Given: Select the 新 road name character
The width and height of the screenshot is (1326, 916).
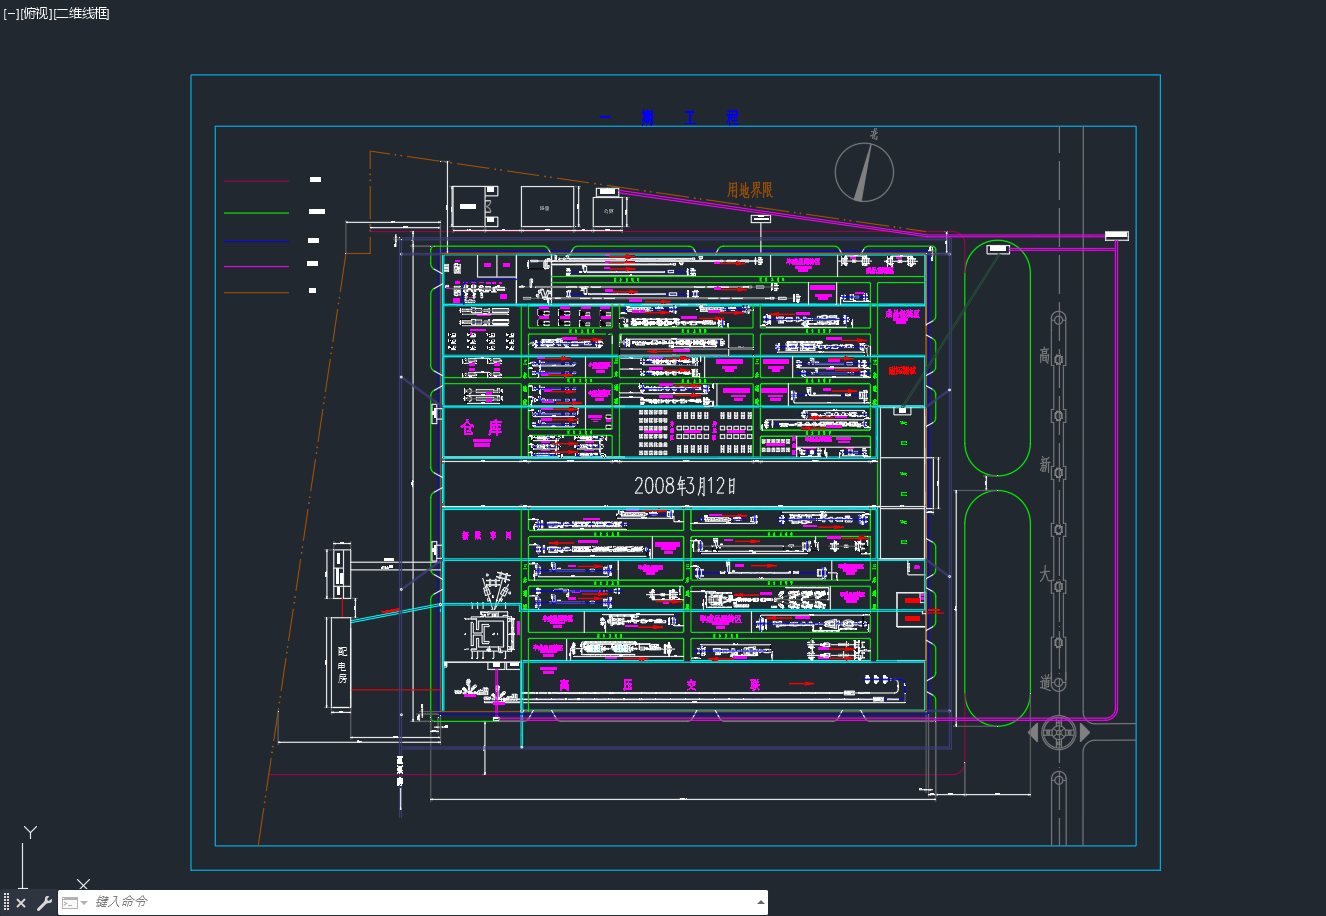Looking at the screenshot, I should click(x=1045, y=465).
